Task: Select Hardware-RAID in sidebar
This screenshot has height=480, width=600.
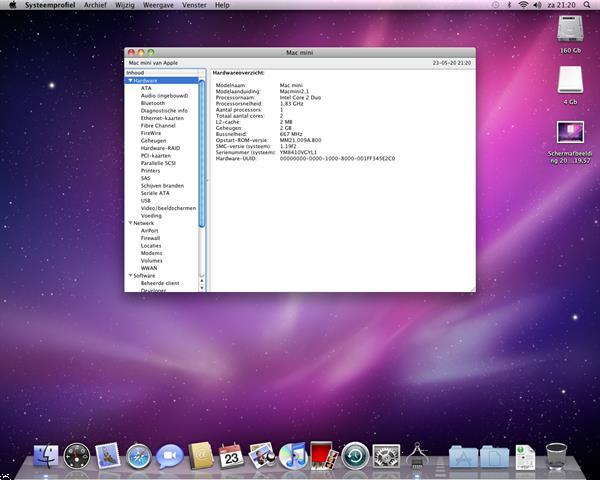Action: (160, 148)
